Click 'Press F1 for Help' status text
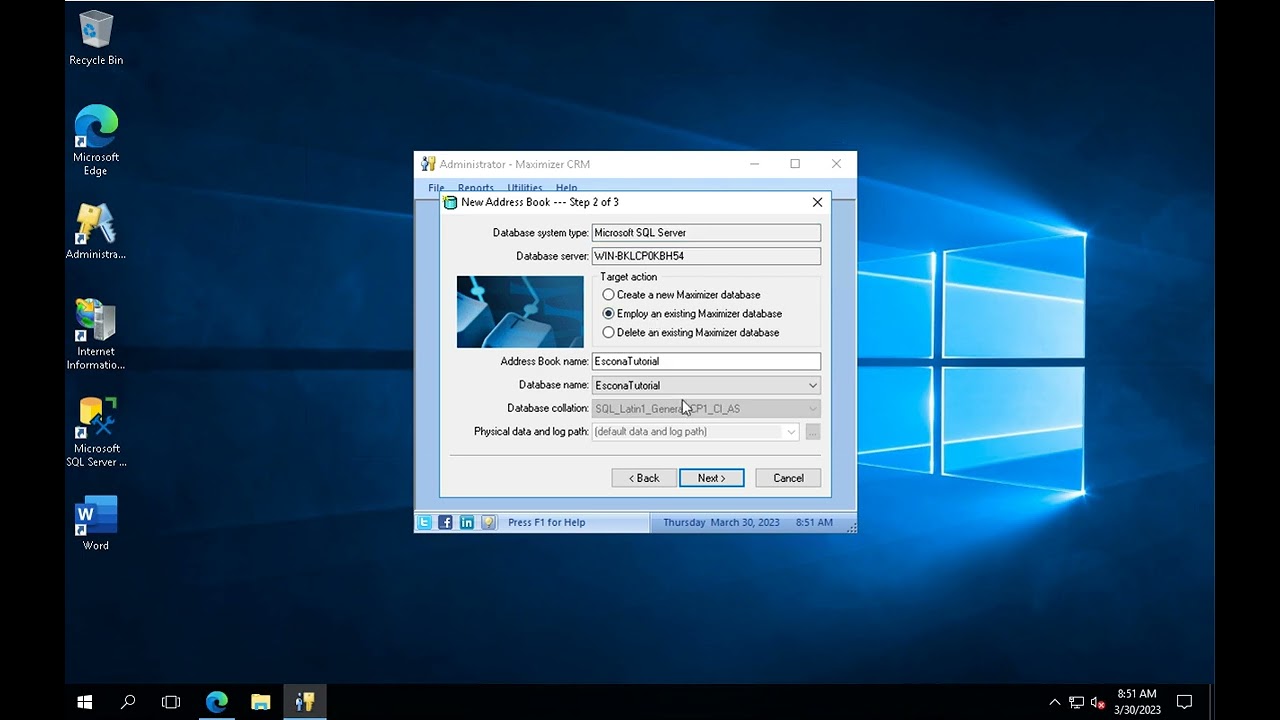 pos(546,522)
